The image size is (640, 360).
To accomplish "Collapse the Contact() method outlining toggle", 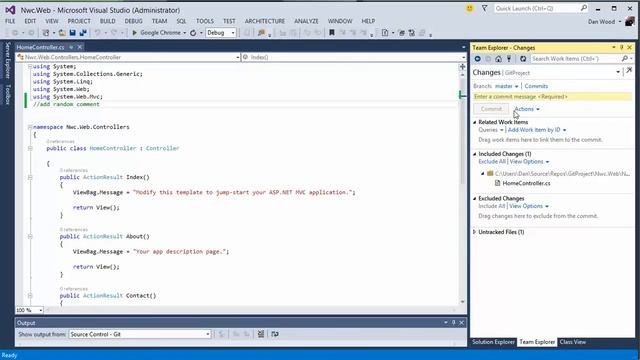I will point(30,296).
